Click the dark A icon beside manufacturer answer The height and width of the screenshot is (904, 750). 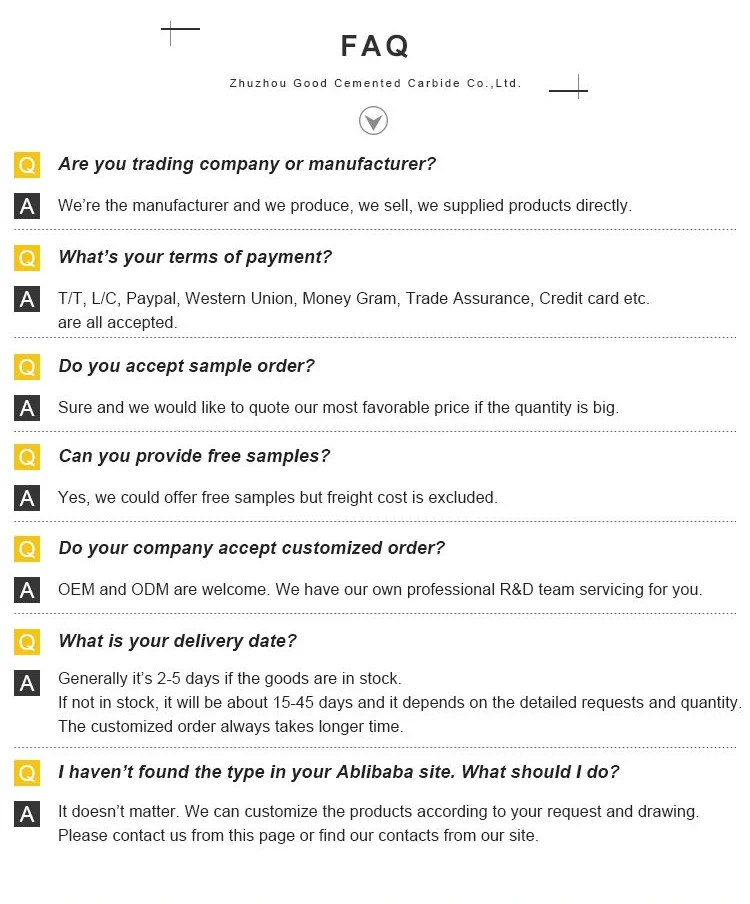click(27, 206)
